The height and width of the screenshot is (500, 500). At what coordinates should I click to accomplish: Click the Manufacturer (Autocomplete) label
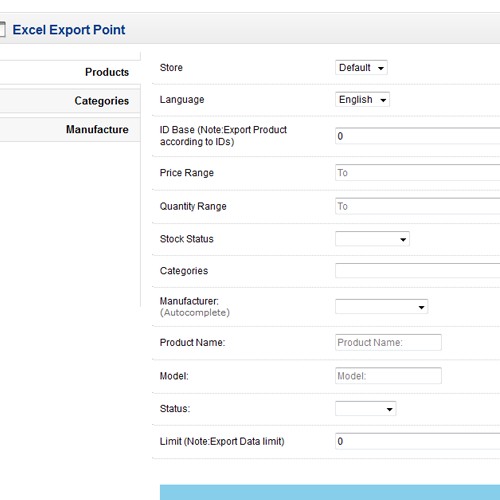(x=195, y=307)
